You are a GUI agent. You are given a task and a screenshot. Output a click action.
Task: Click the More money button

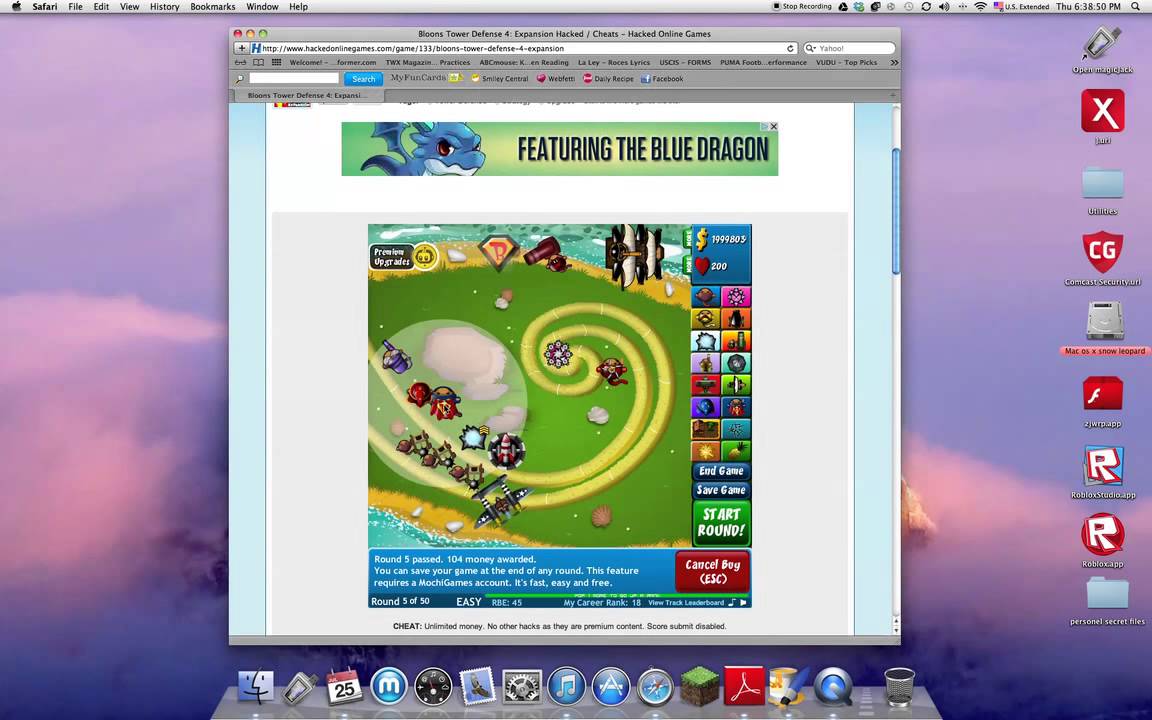point(688,239)
